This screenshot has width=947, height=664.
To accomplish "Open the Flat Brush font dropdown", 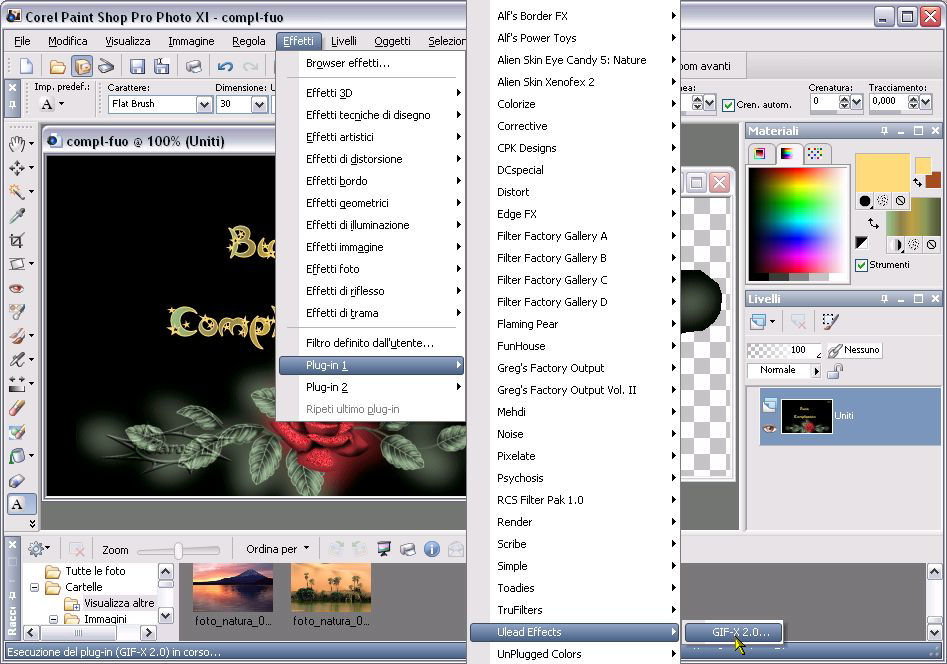I will [x=204, y=104].
